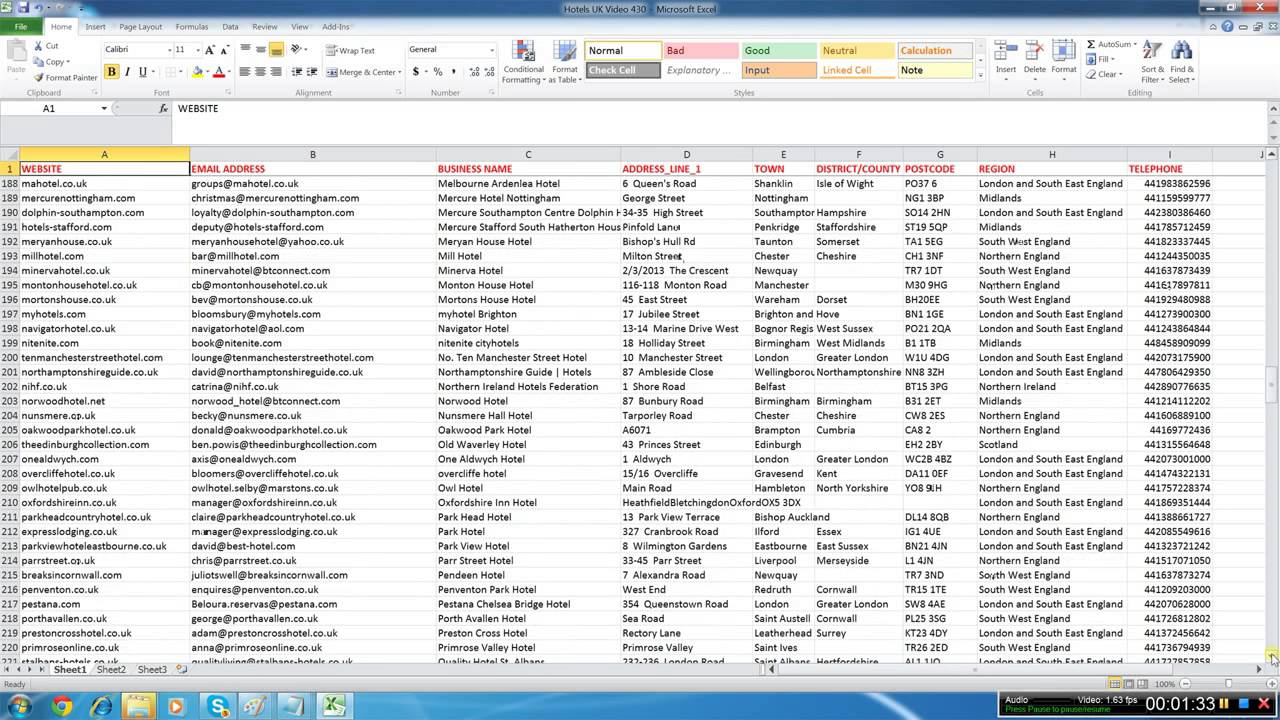Click the Align Text Left icon
The height and width of the screenshot is (720, 1280).
click(x=245, y=72)
